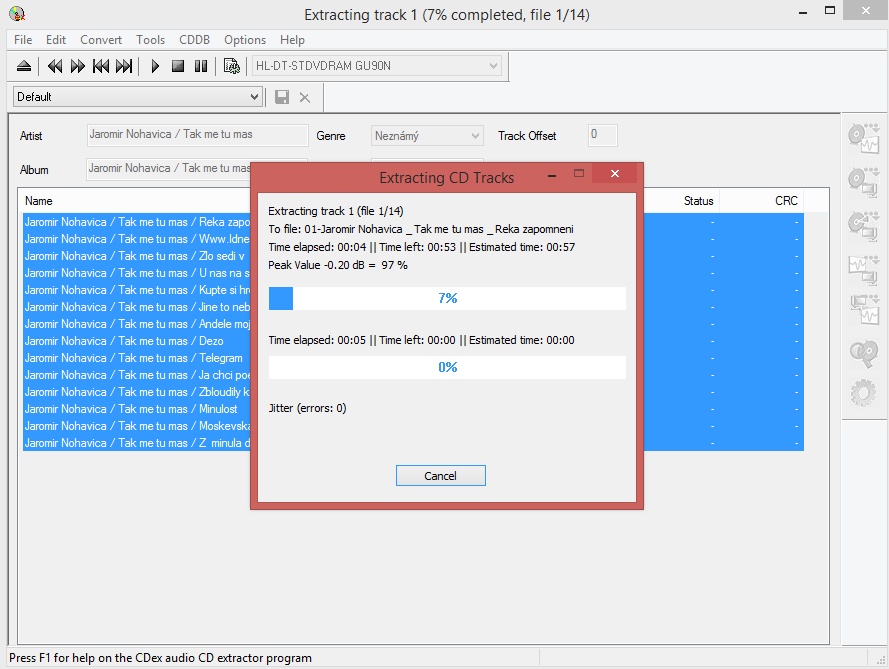
Task: Click the delete profile X icon
Action: [305, 97]
